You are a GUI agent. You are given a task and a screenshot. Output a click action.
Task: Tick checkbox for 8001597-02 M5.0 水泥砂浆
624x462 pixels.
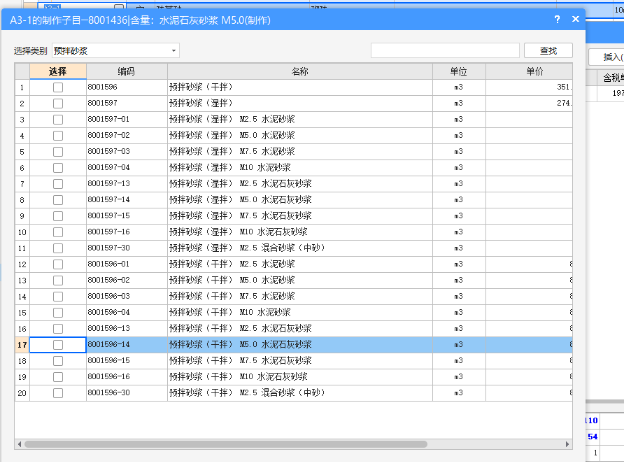pos(58,136)
